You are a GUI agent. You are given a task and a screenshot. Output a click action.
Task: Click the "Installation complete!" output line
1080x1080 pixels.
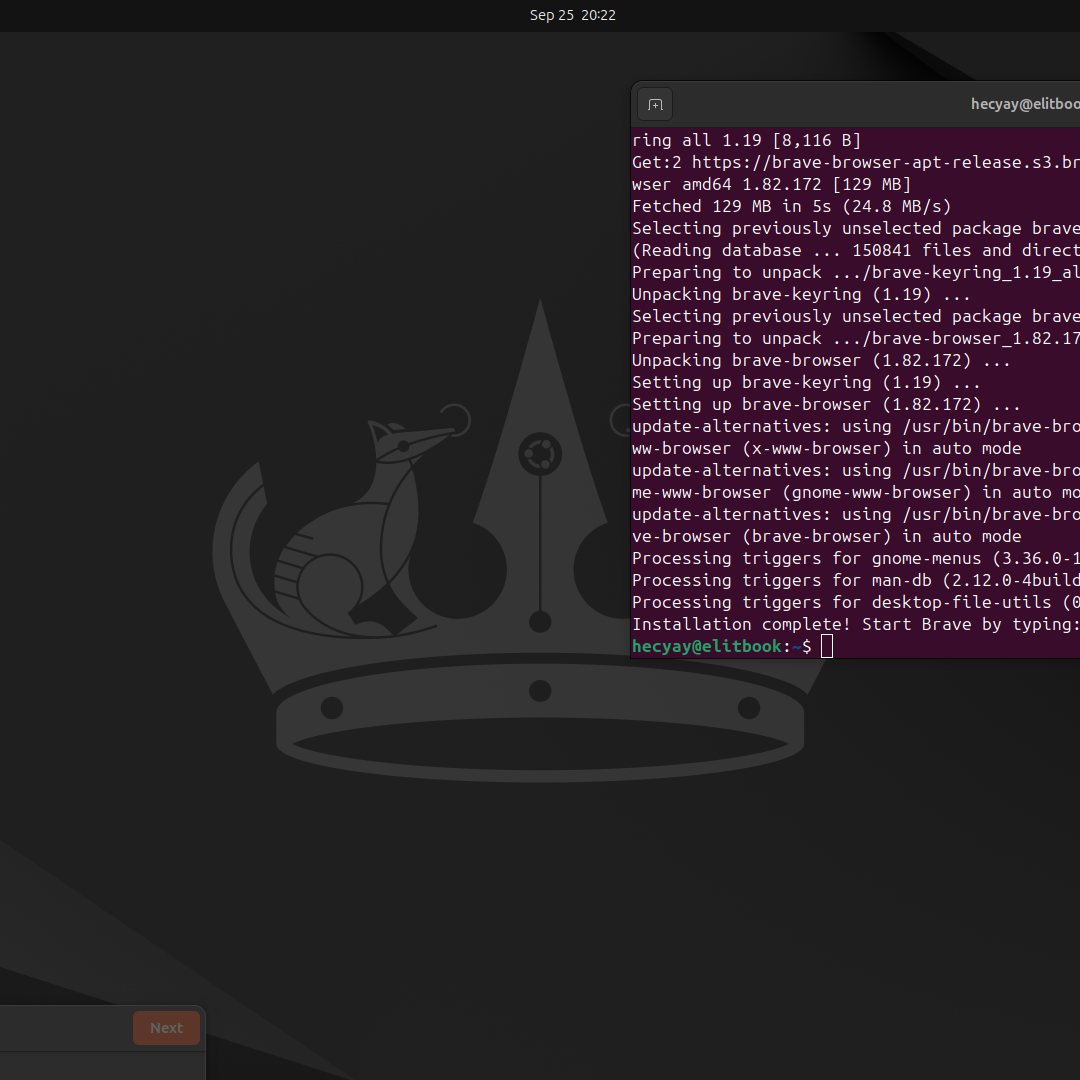[855, 624]
